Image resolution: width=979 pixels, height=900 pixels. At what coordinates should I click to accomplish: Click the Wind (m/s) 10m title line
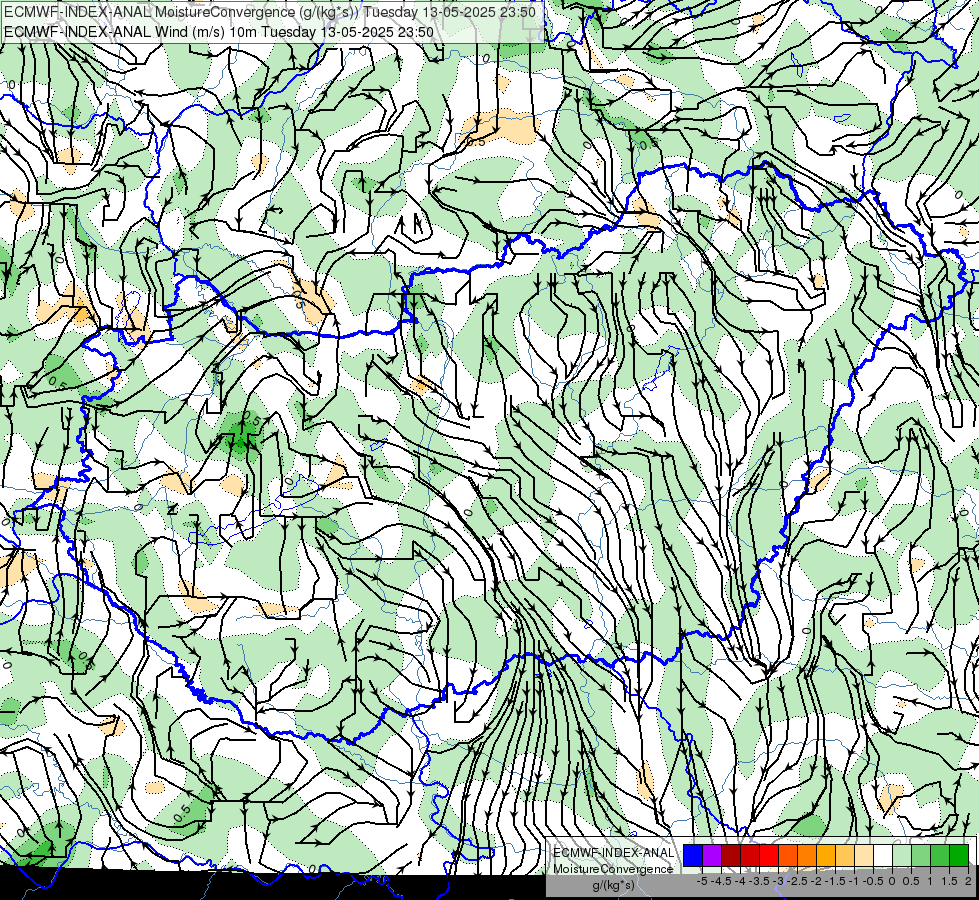click(x=219, y=32)
